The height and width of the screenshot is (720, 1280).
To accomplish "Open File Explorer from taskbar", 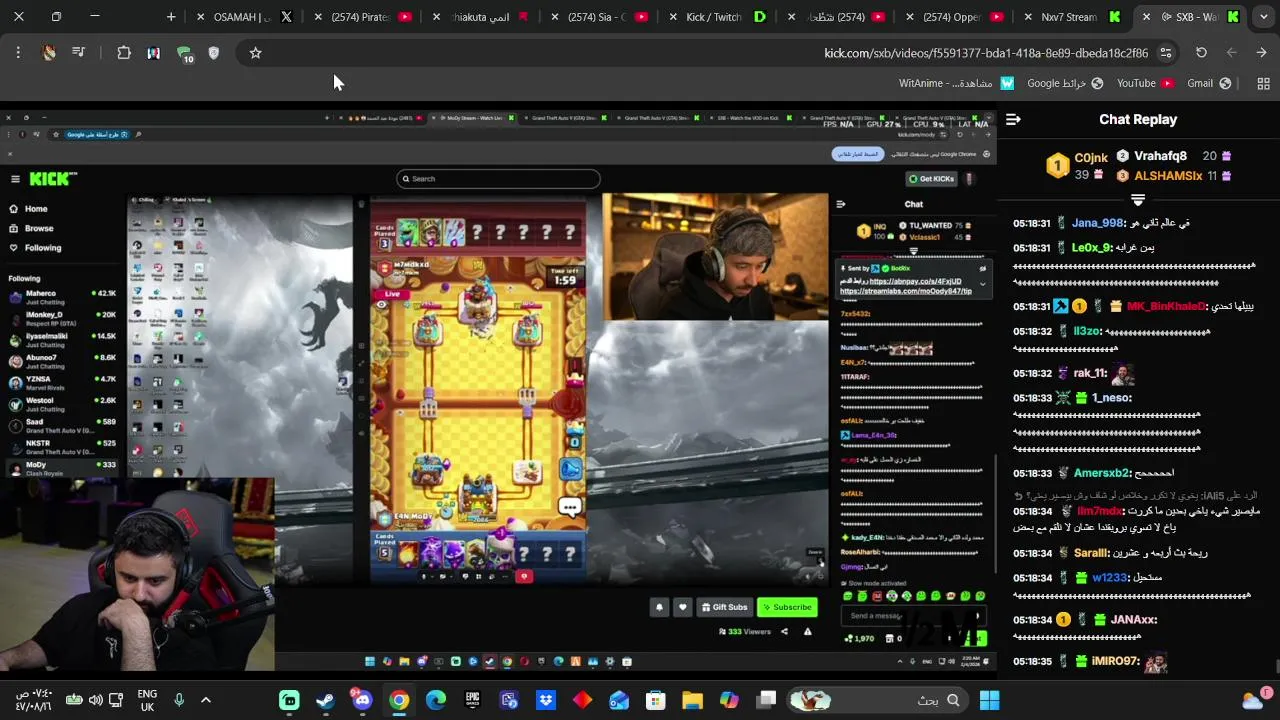I will point(692,700).
